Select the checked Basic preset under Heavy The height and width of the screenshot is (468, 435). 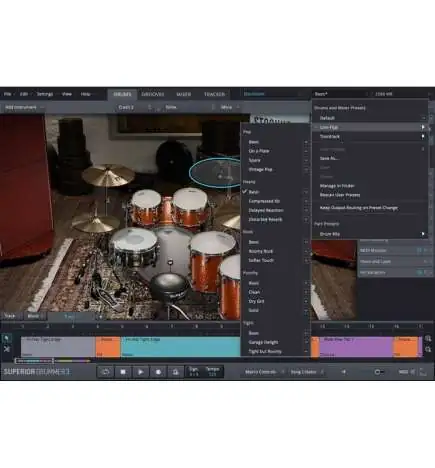pyautogui.click(x=275, y=192)
